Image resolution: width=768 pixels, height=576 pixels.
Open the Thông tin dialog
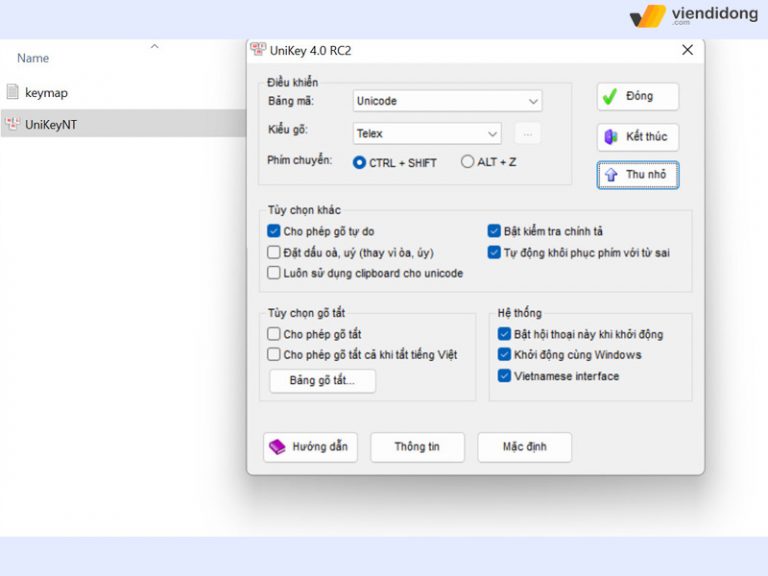click(417, 447)
